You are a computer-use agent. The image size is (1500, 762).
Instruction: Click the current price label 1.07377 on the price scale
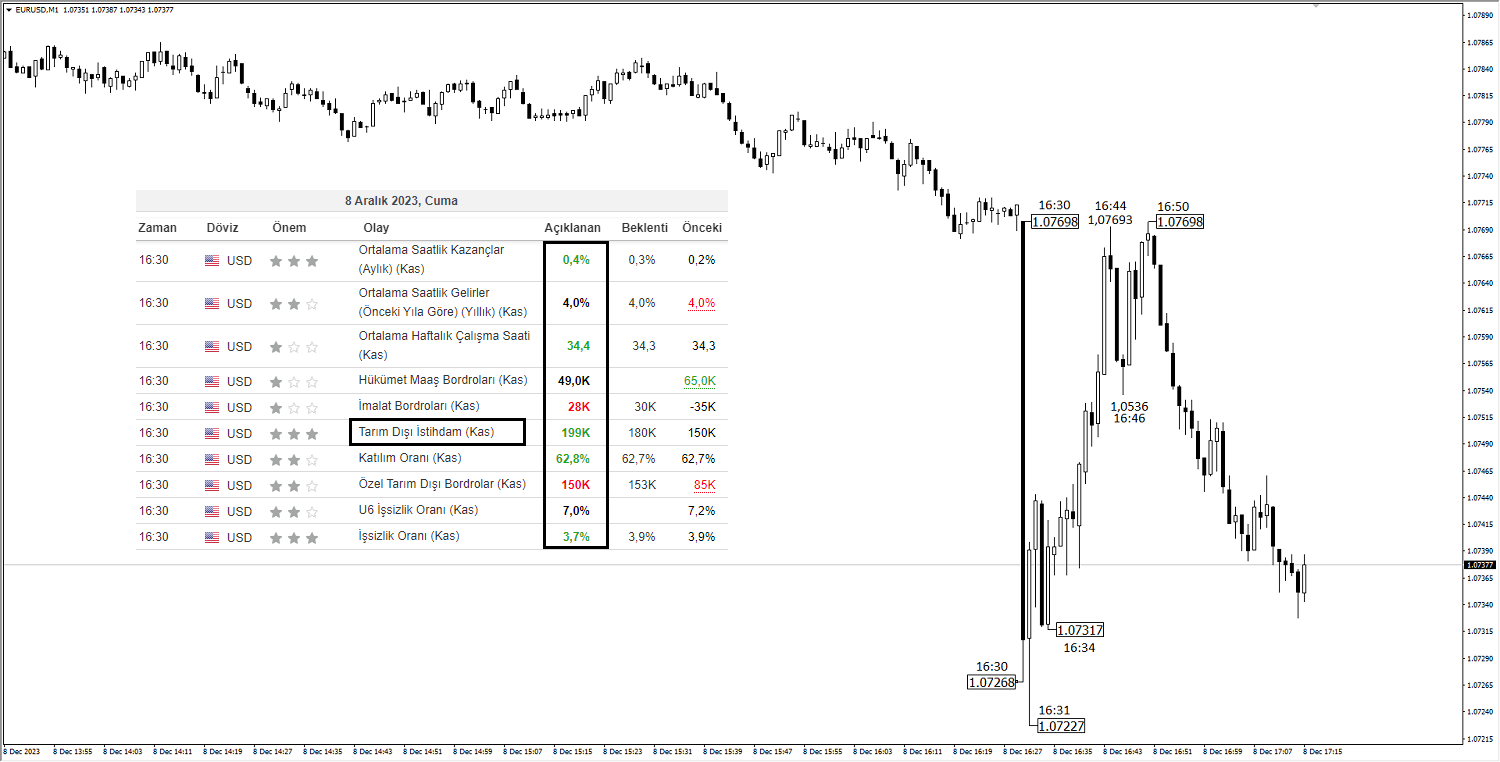(1478, 565)
